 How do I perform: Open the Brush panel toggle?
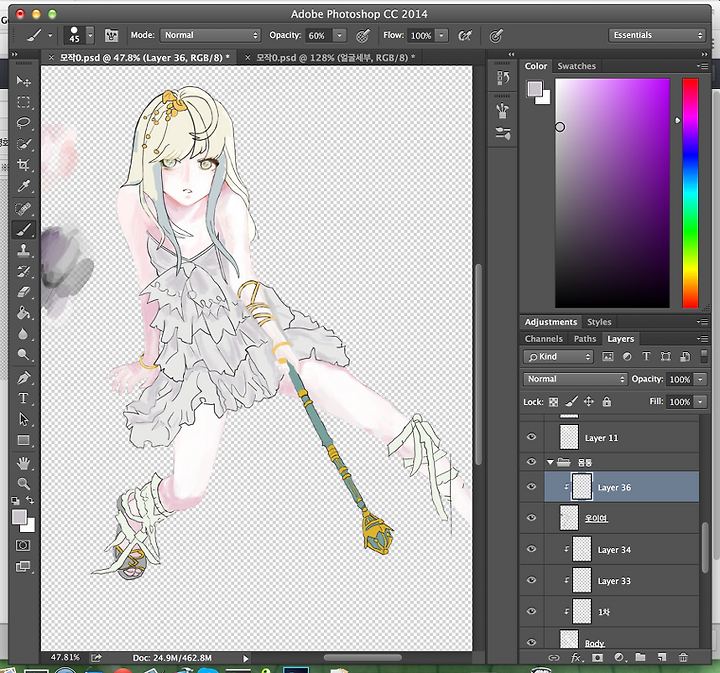tap(111, 35)
